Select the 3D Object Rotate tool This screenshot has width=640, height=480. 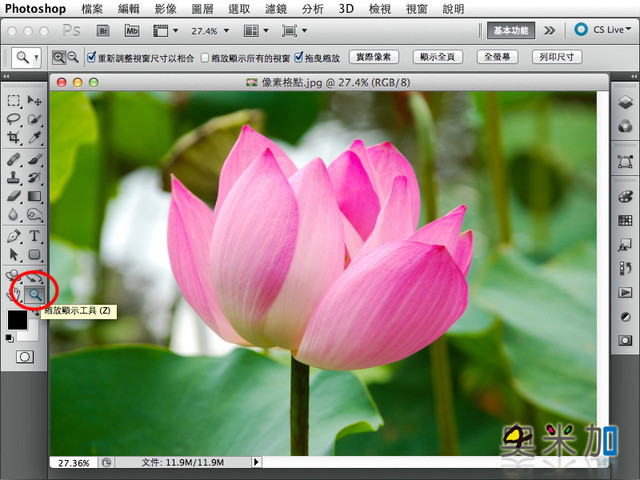[13, 276]
